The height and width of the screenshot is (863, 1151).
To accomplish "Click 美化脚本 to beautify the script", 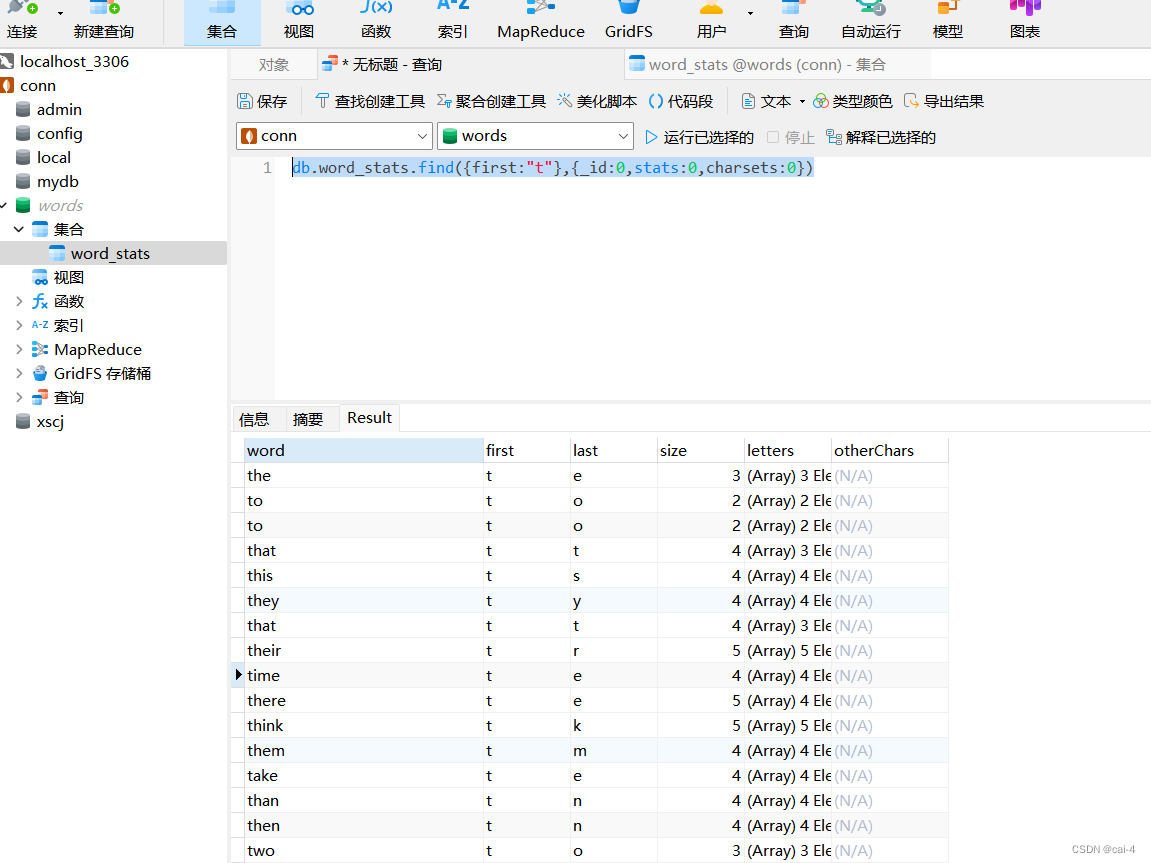I will (x=597, y=101).
